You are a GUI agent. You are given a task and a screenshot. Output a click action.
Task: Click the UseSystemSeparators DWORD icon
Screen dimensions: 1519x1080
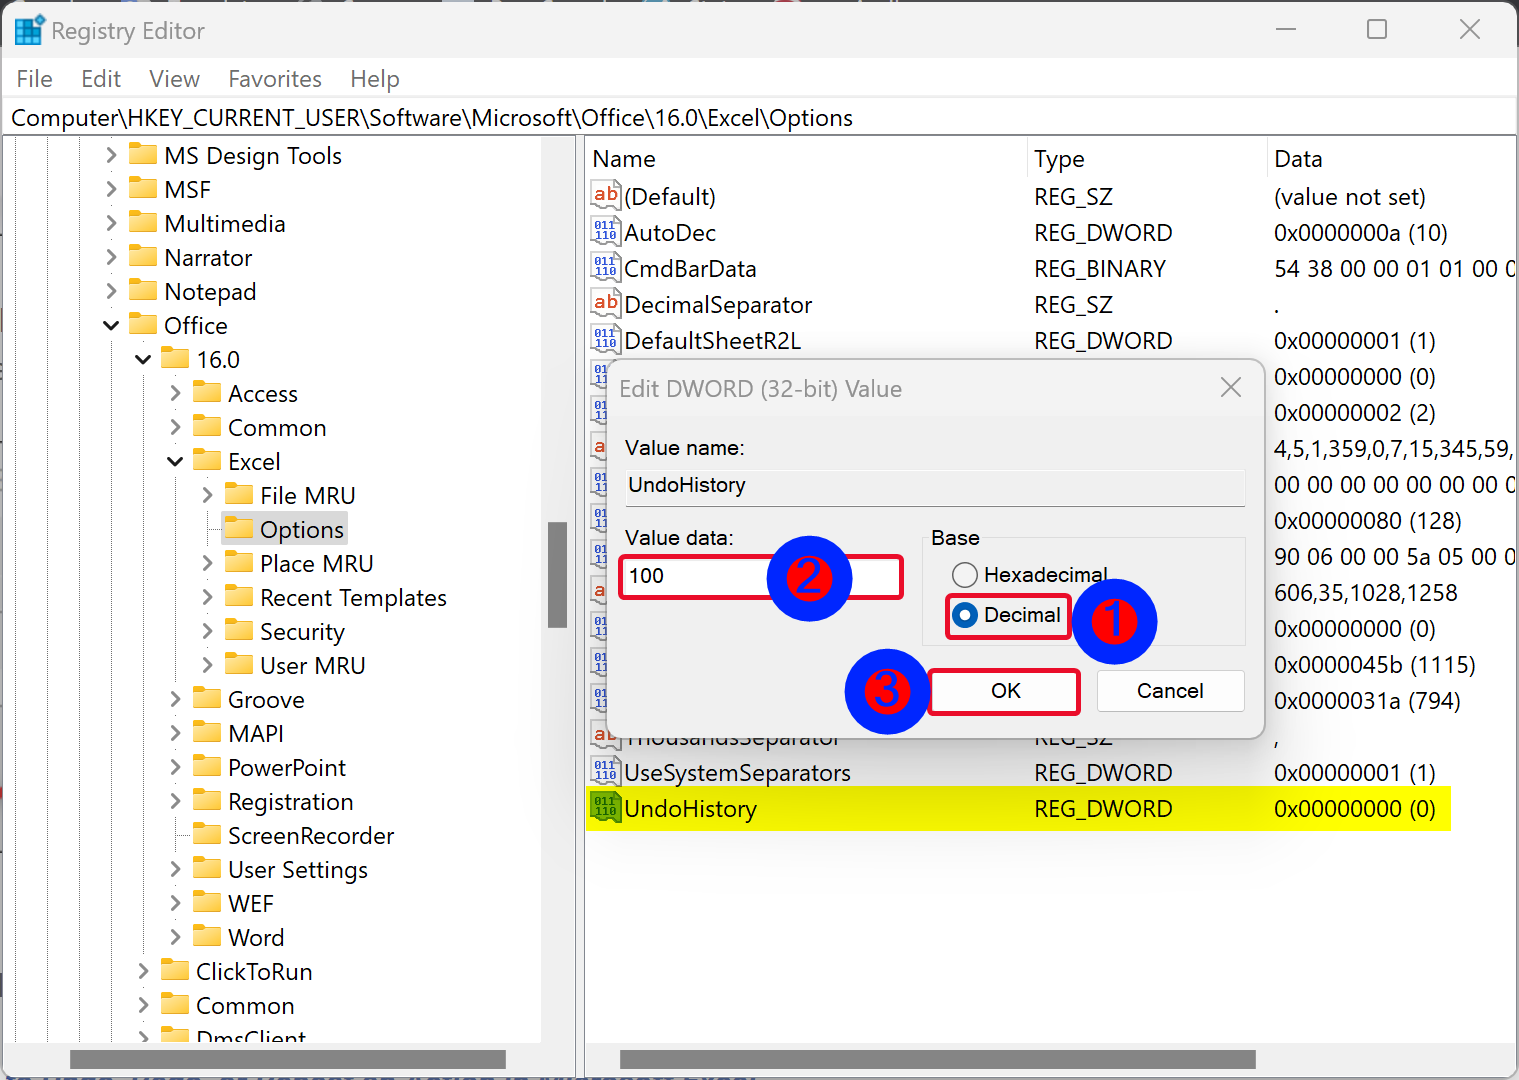pyautogui.click(x=606, y=771)
